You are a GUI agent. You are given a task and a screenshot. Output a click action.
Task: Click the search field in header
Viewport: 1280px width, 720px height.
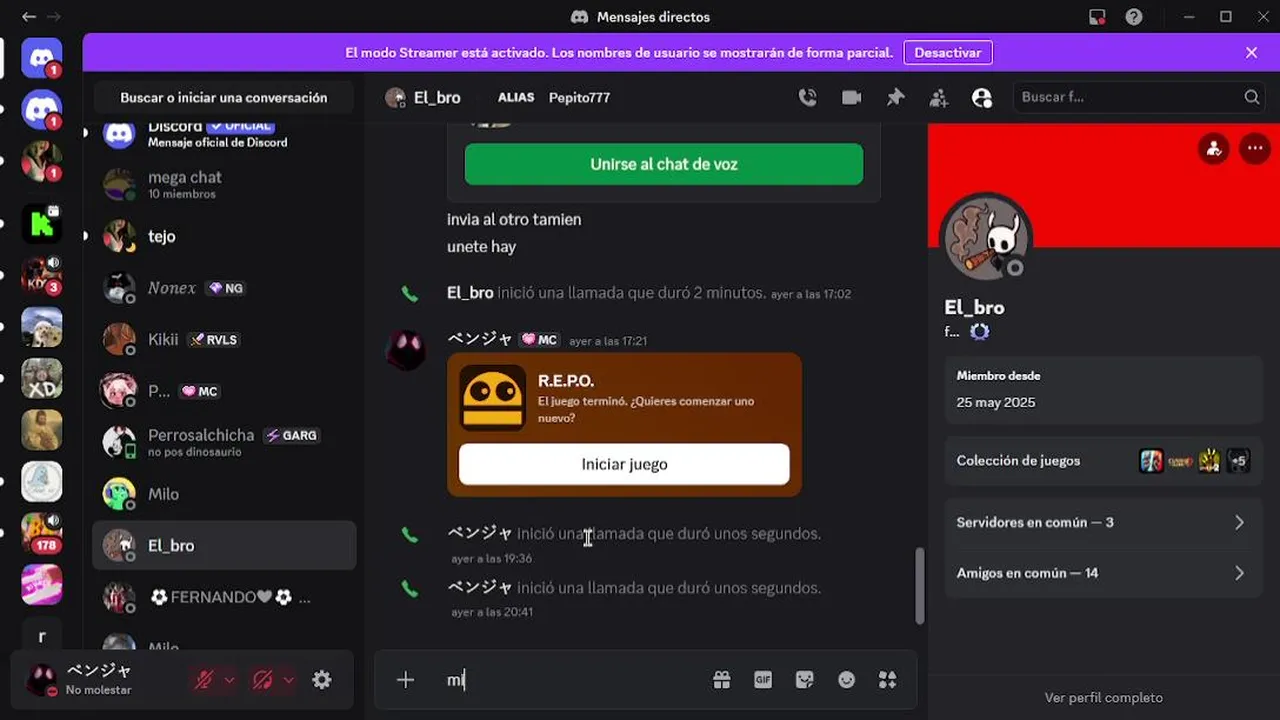click(1140, 97)
